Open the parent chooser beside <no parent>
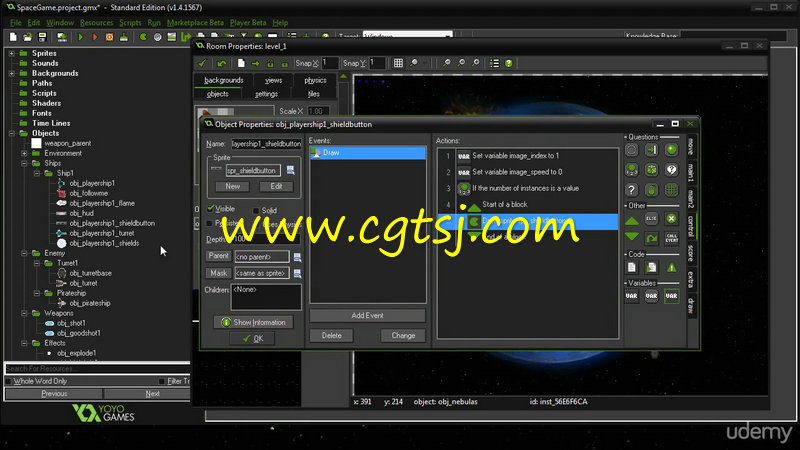Screen dimensions: 800x450 (x=297, y=257)
